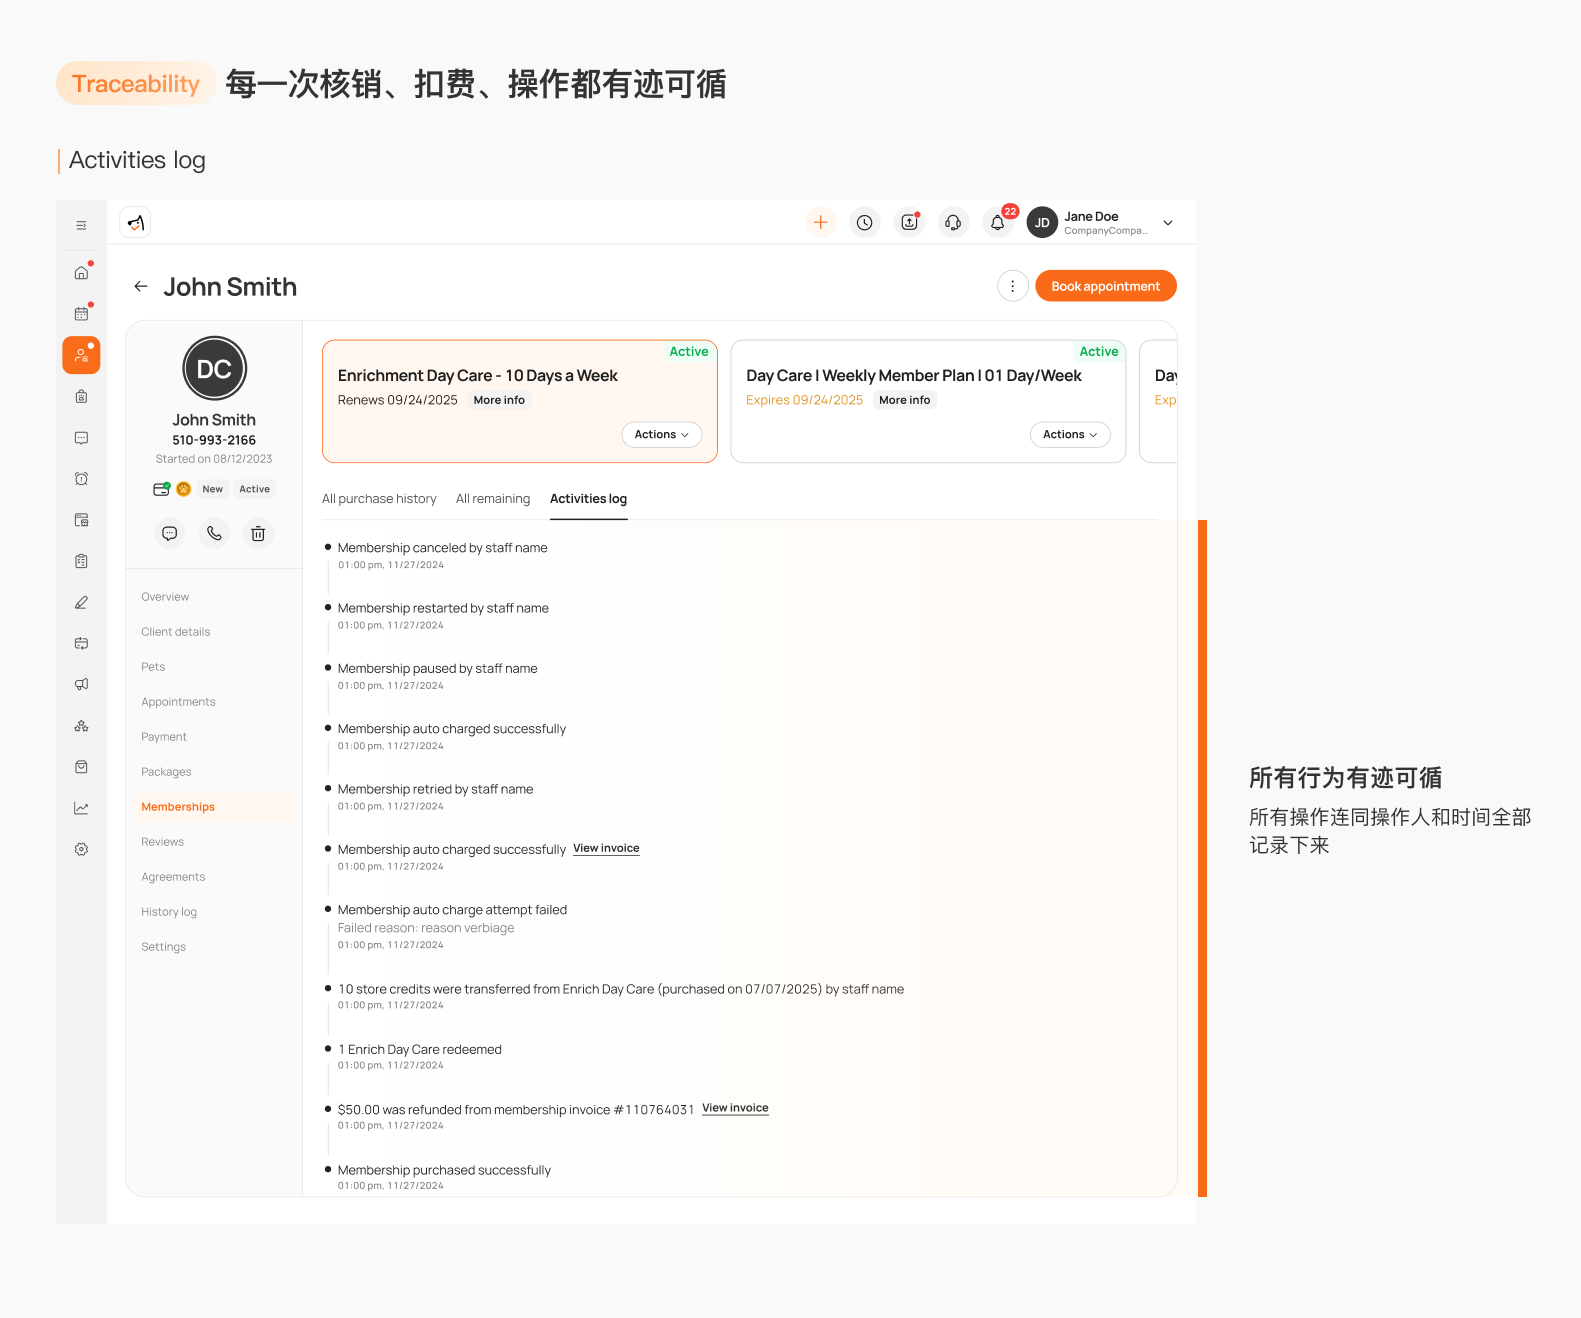Toggle the hamburger menu to collapse sidebar
1581x1318 pixels.
pyautogui.click(x=82, y=225)
